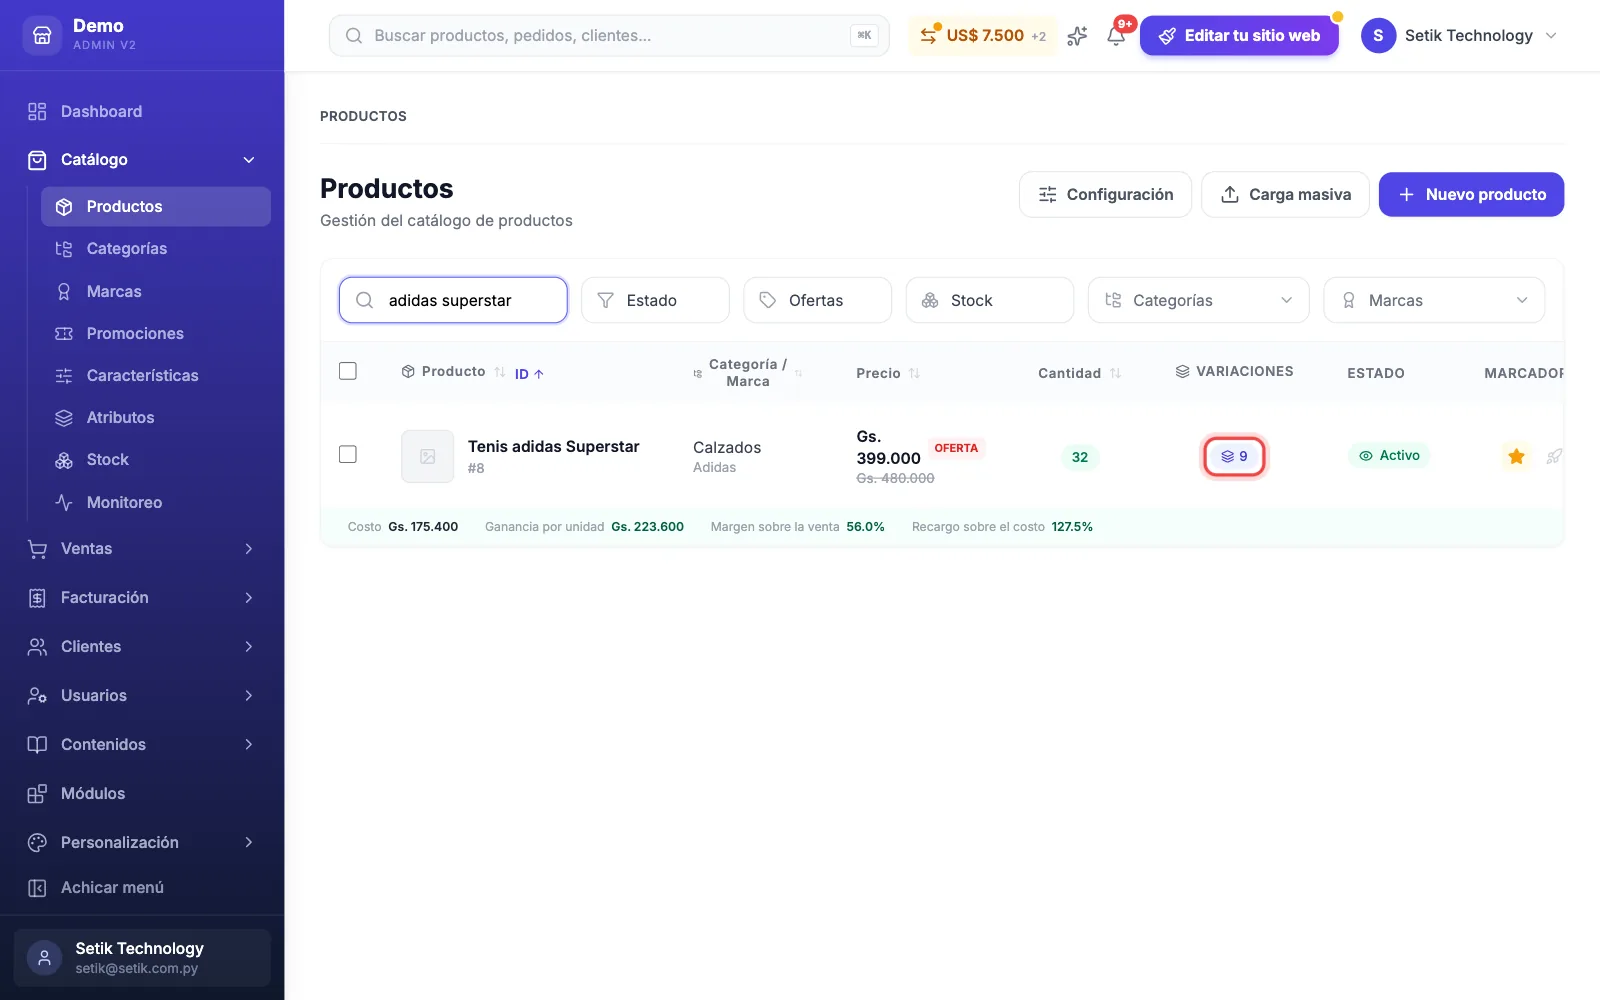Open the notifications bell
The image size is (1600, 1000).
[x=1116, y=36]
